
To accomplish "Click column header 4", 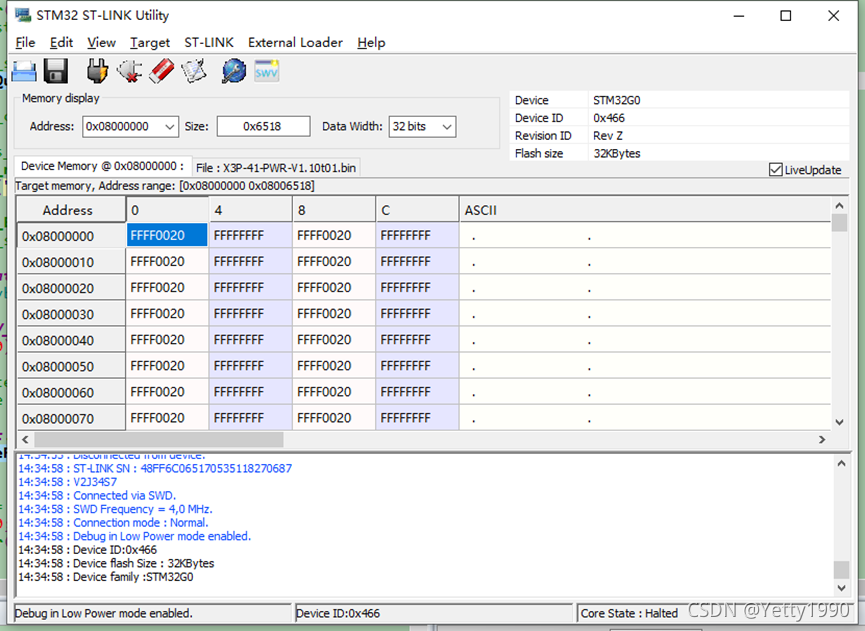I will click(250, 210).
